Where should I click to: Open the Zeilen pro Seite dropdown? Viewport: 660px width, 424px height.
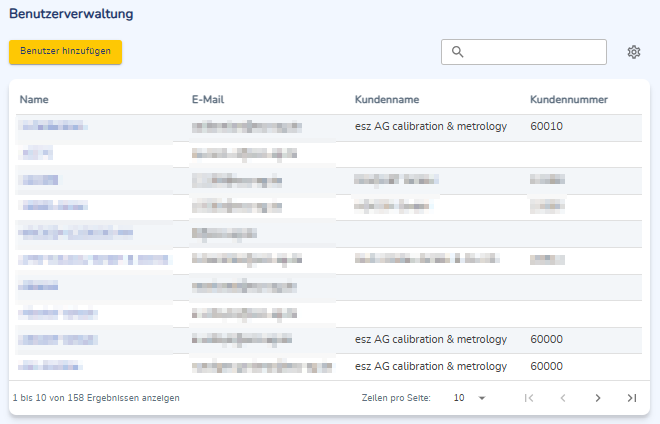(x=469, y=398)
